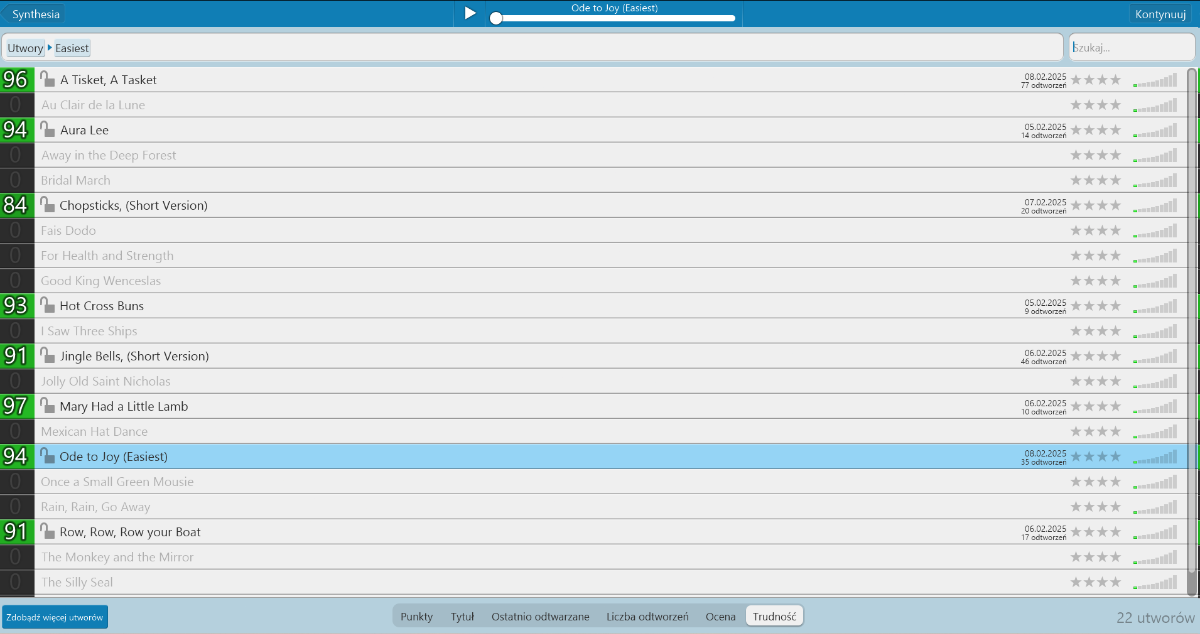Select the Easiest breadcrumb folder

[72, 48]
